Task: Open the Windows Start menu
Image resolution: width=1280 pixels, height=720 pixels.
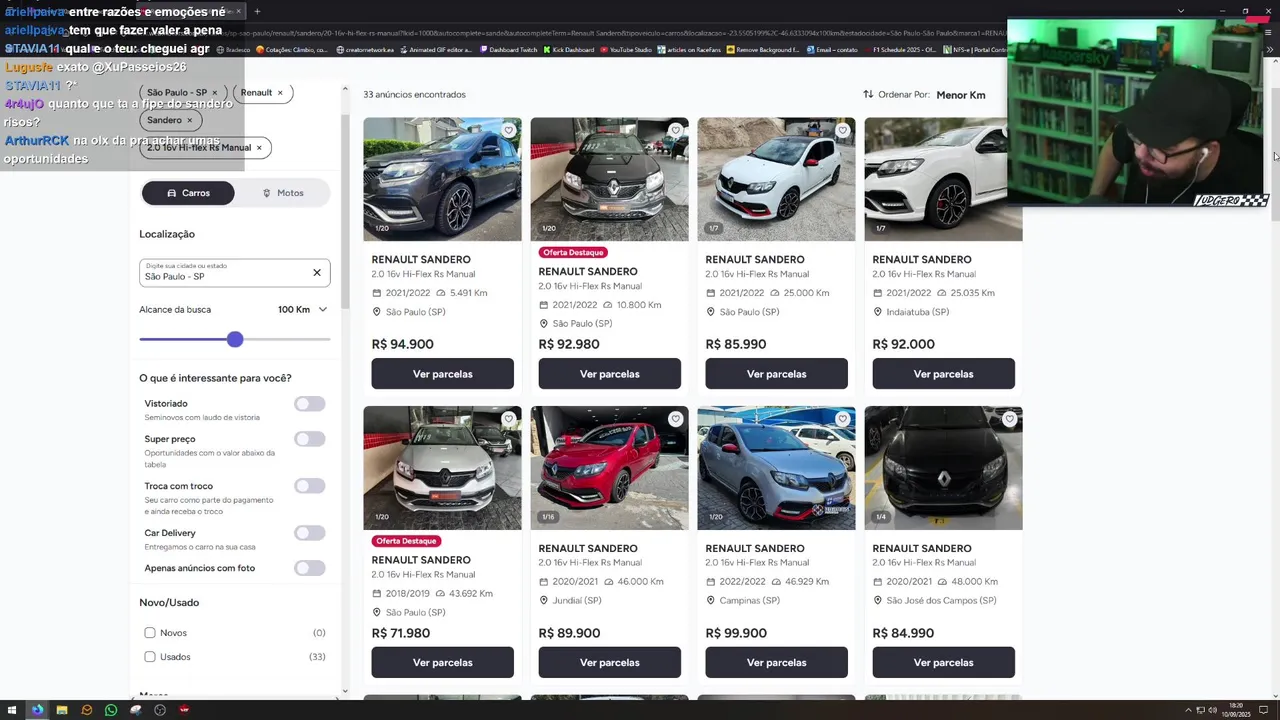Action: coord(12,710)
